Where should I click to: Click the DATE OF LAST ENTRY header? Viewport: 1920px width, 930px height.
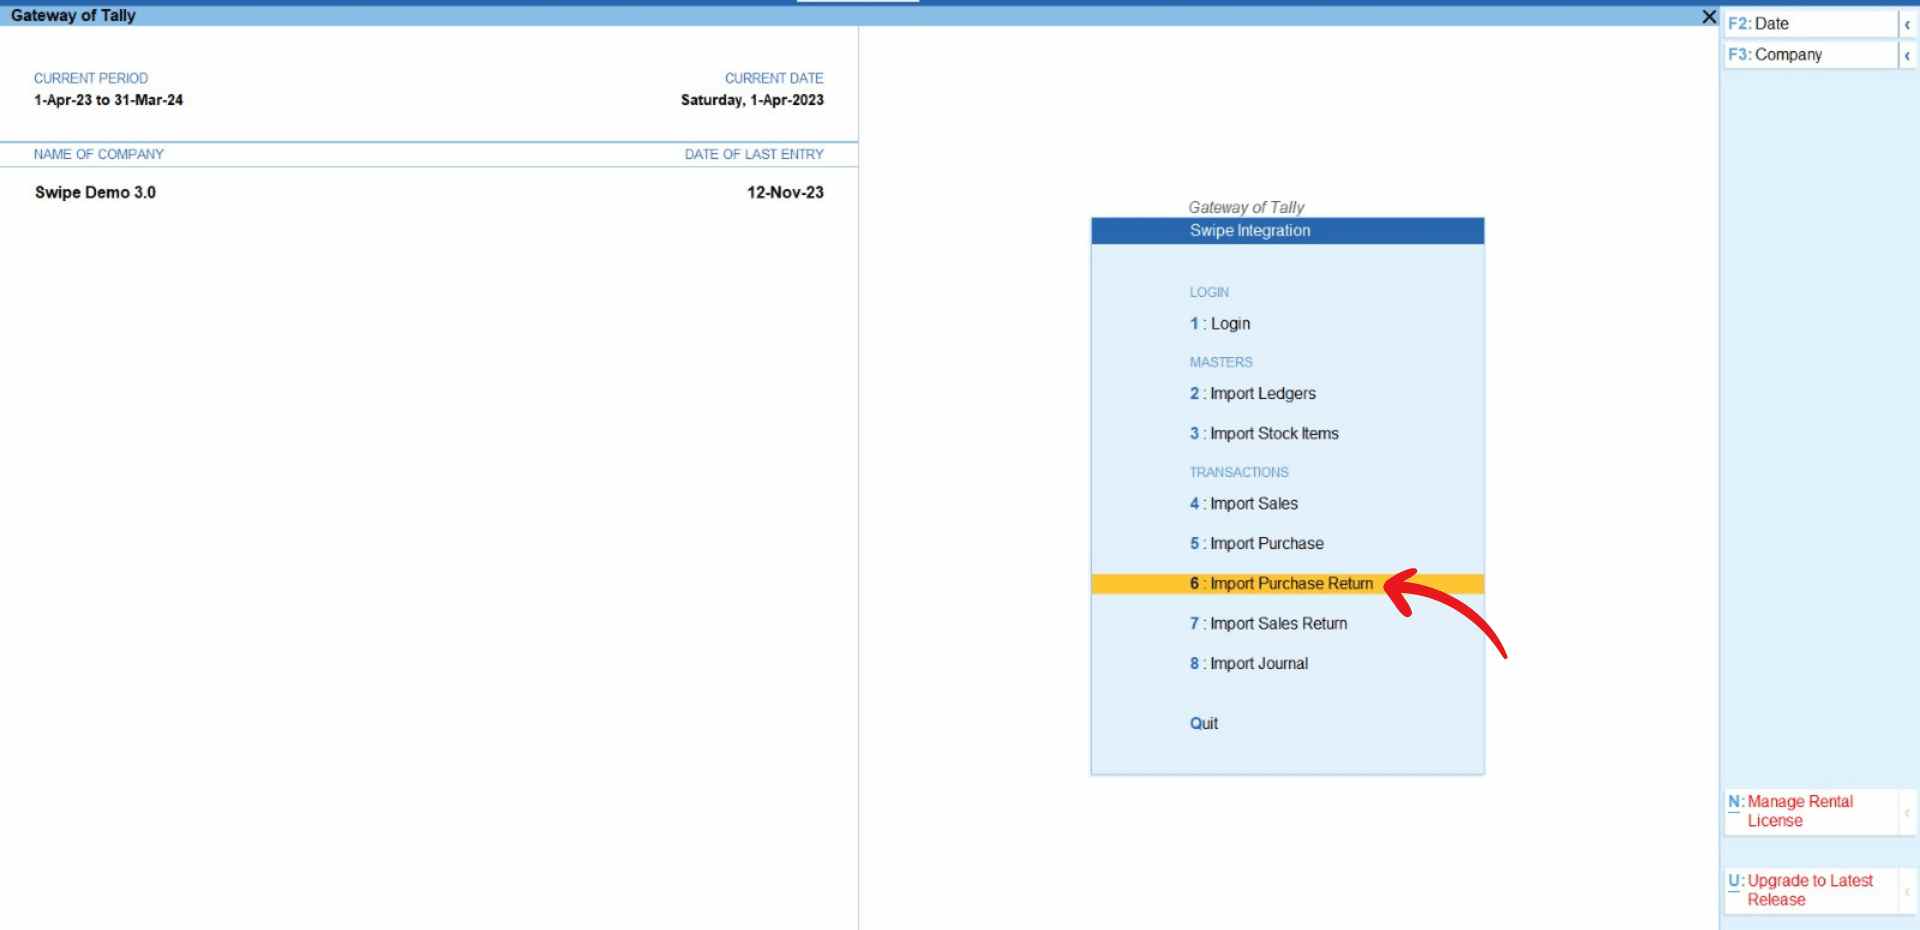[x=754, y=155]
